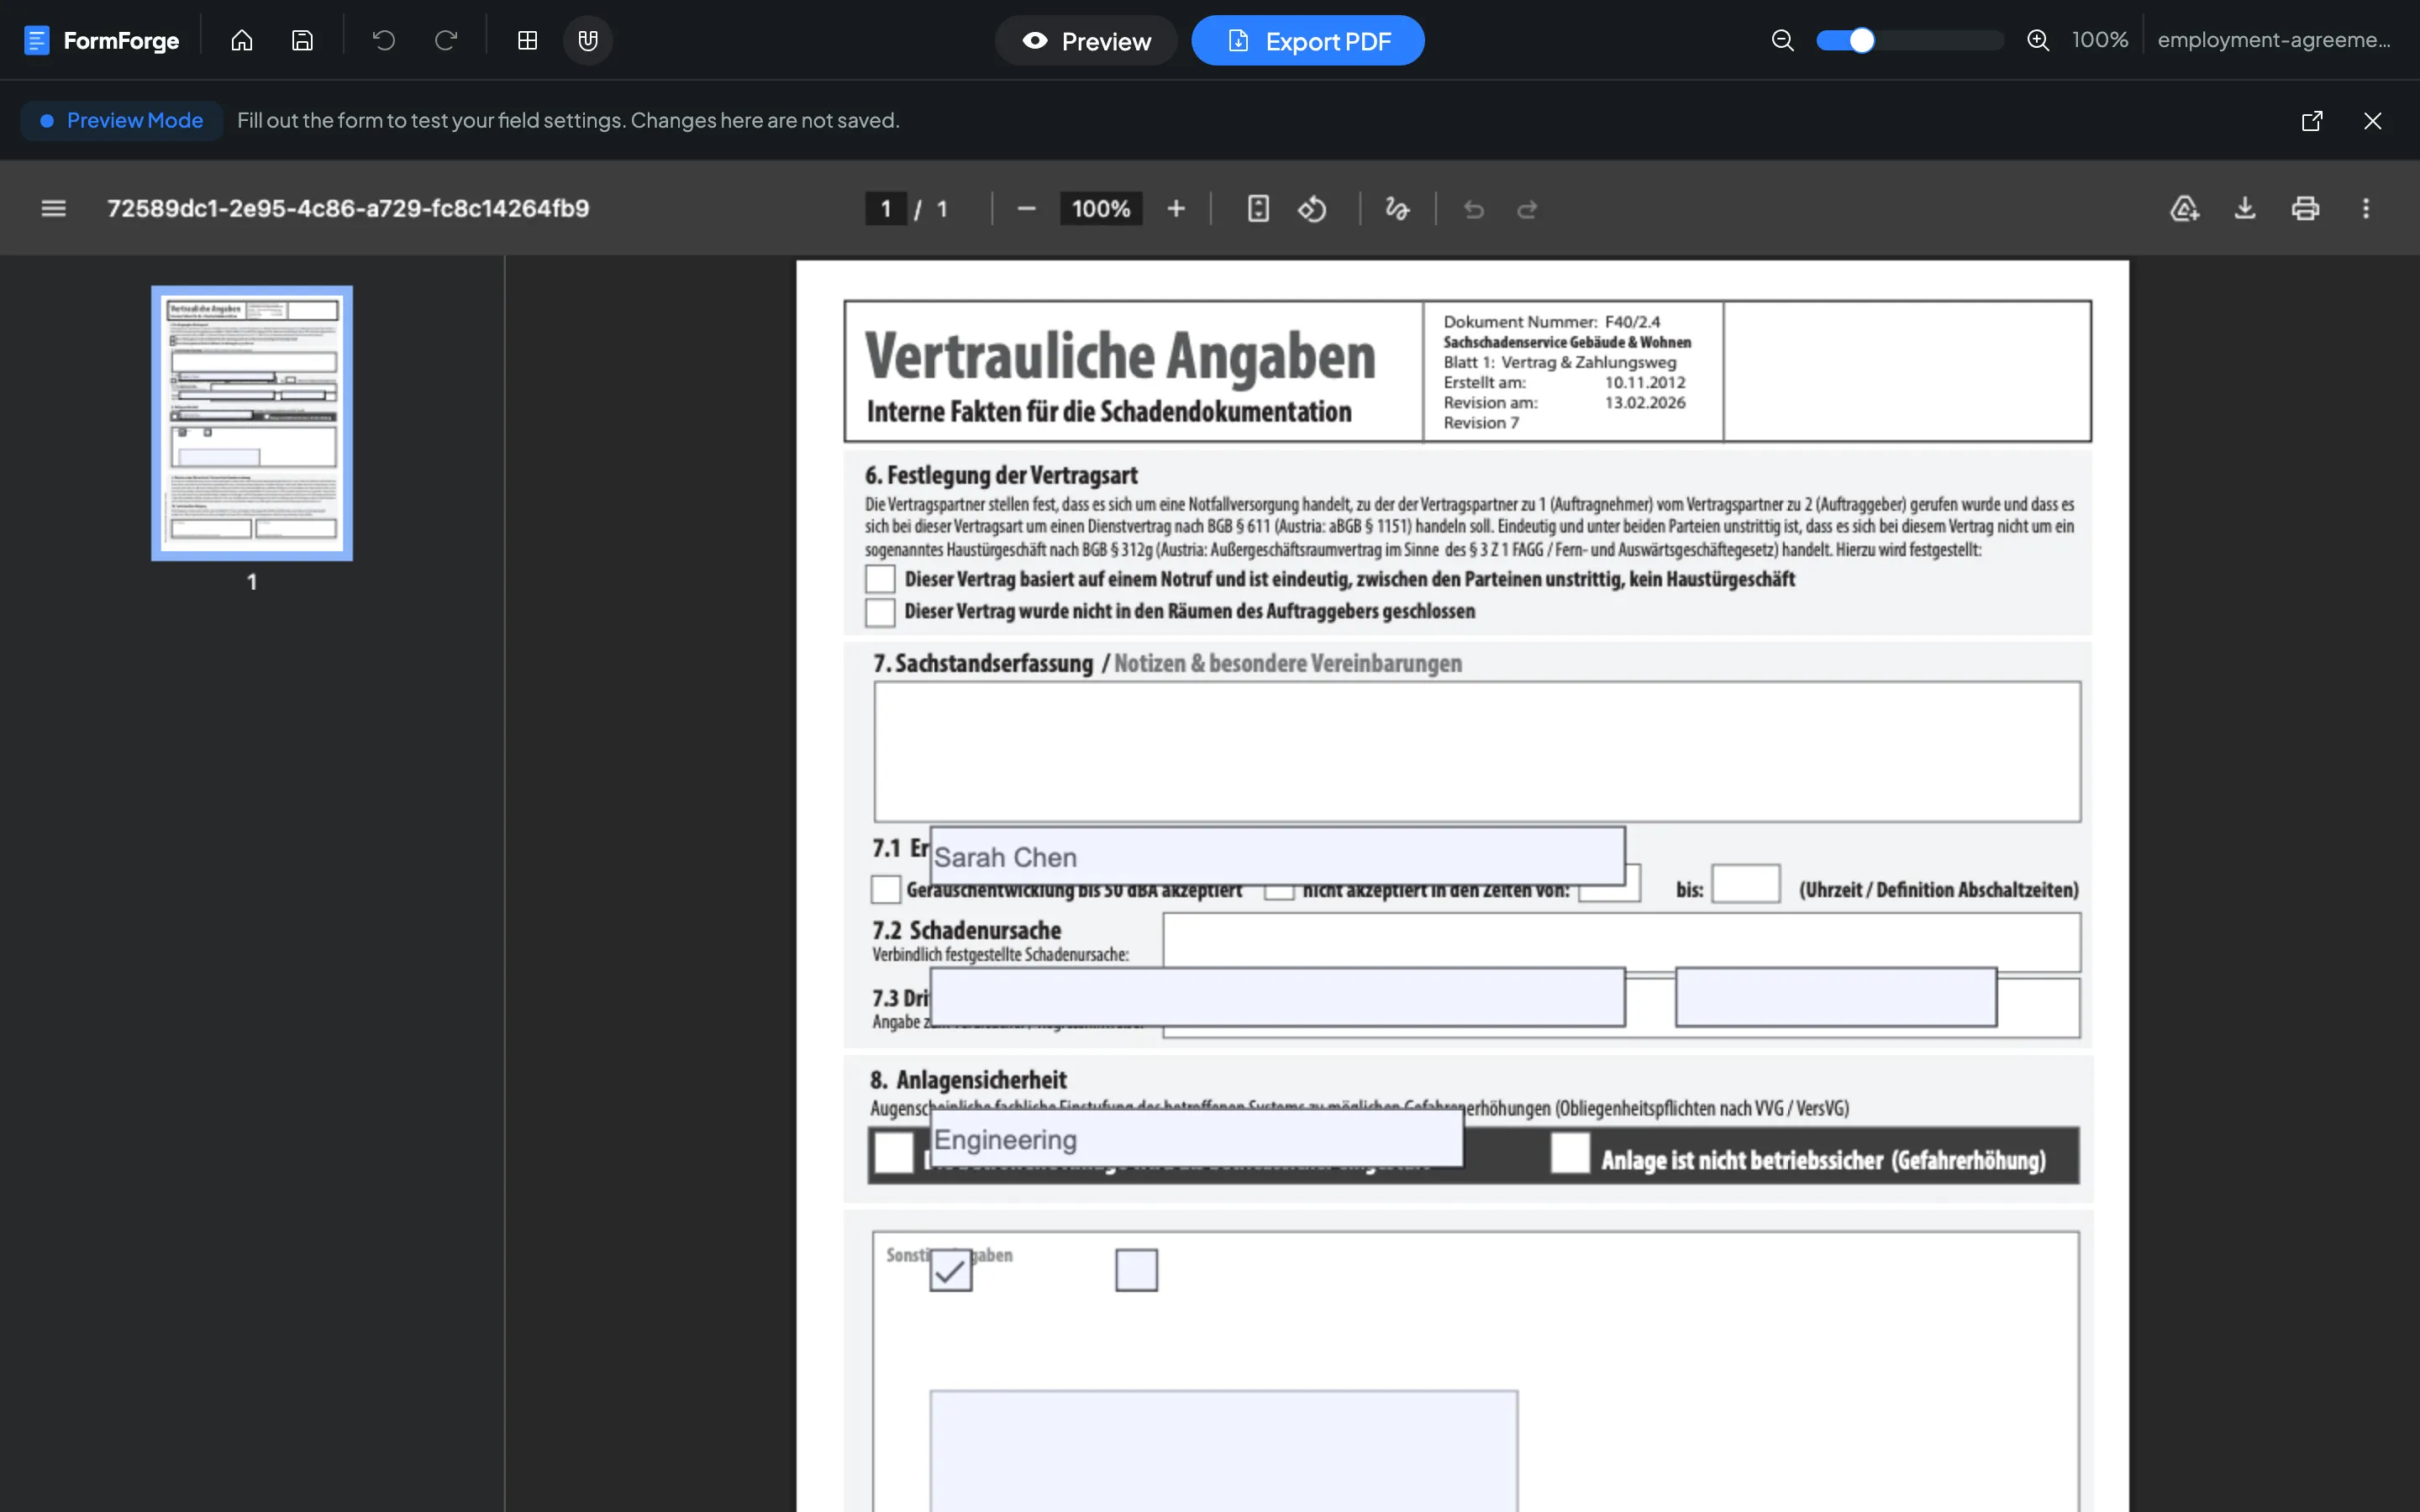Click Export PDF button
Image resolution: width=2420 pixels, height=1512 pixels.
click(x=1308, y=40)
